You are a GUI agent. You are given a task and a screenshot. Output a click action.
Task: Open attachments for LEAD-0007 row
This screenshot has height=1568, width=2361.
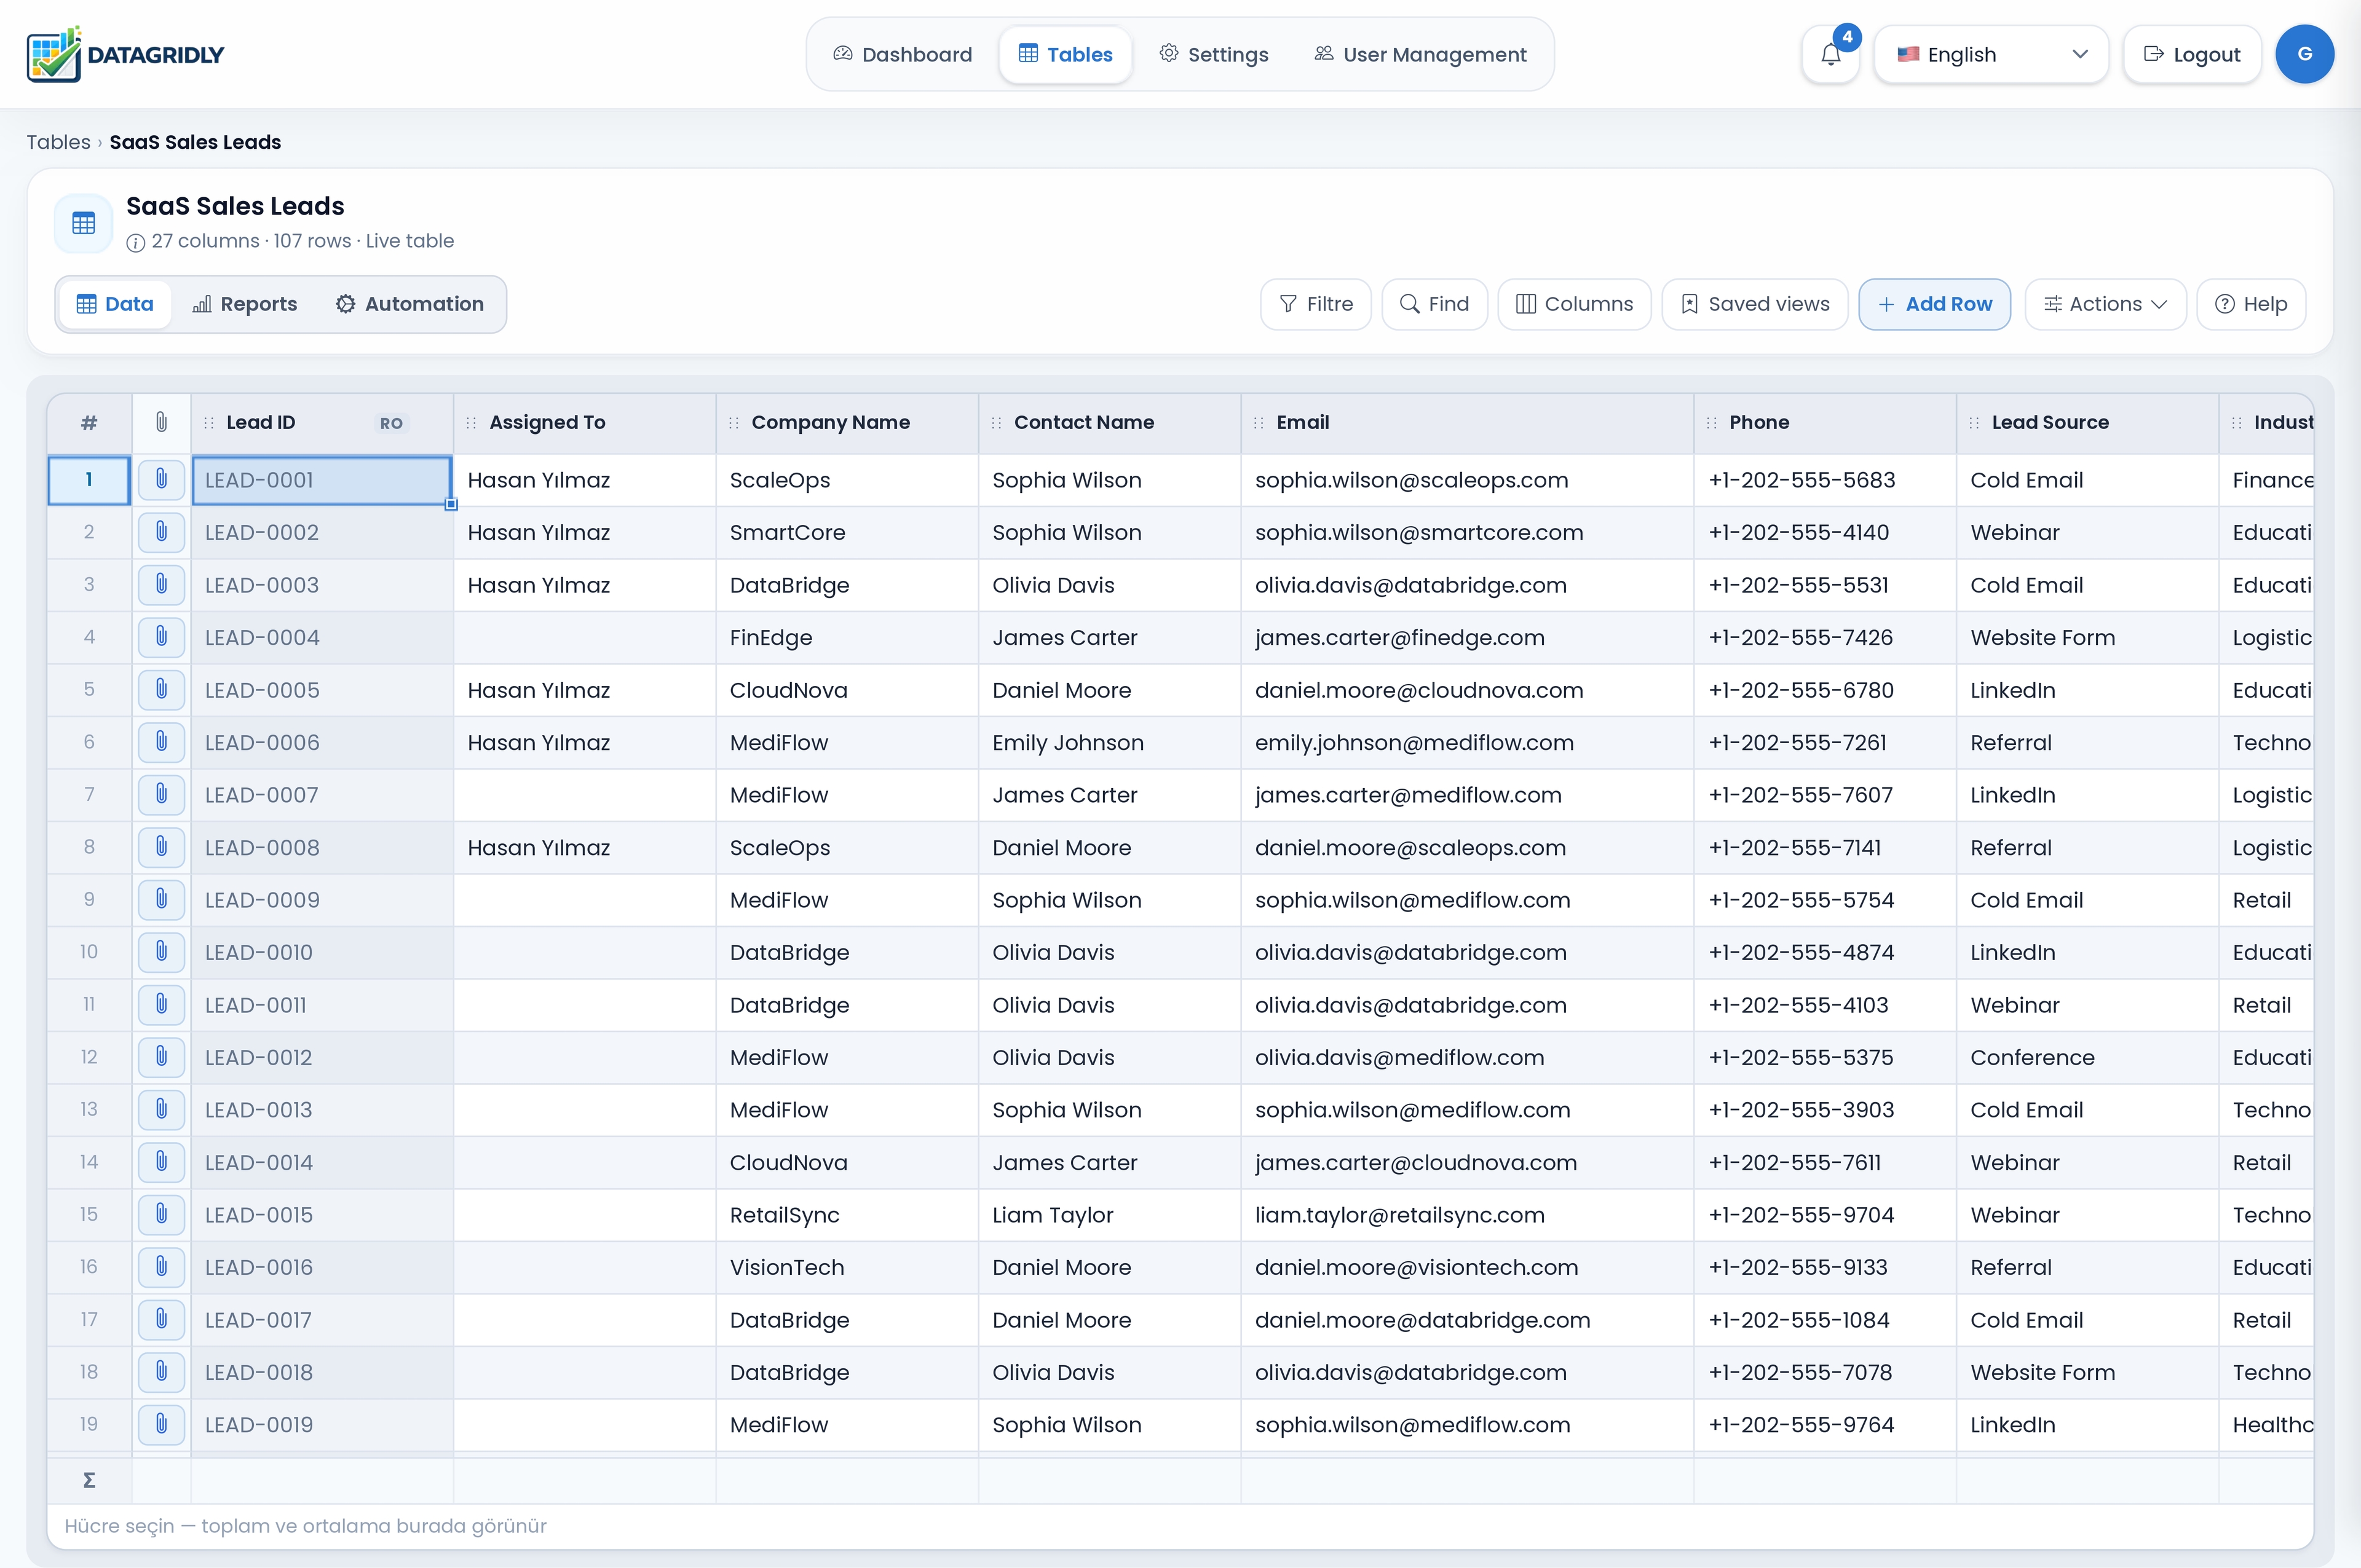pos(161,795)
